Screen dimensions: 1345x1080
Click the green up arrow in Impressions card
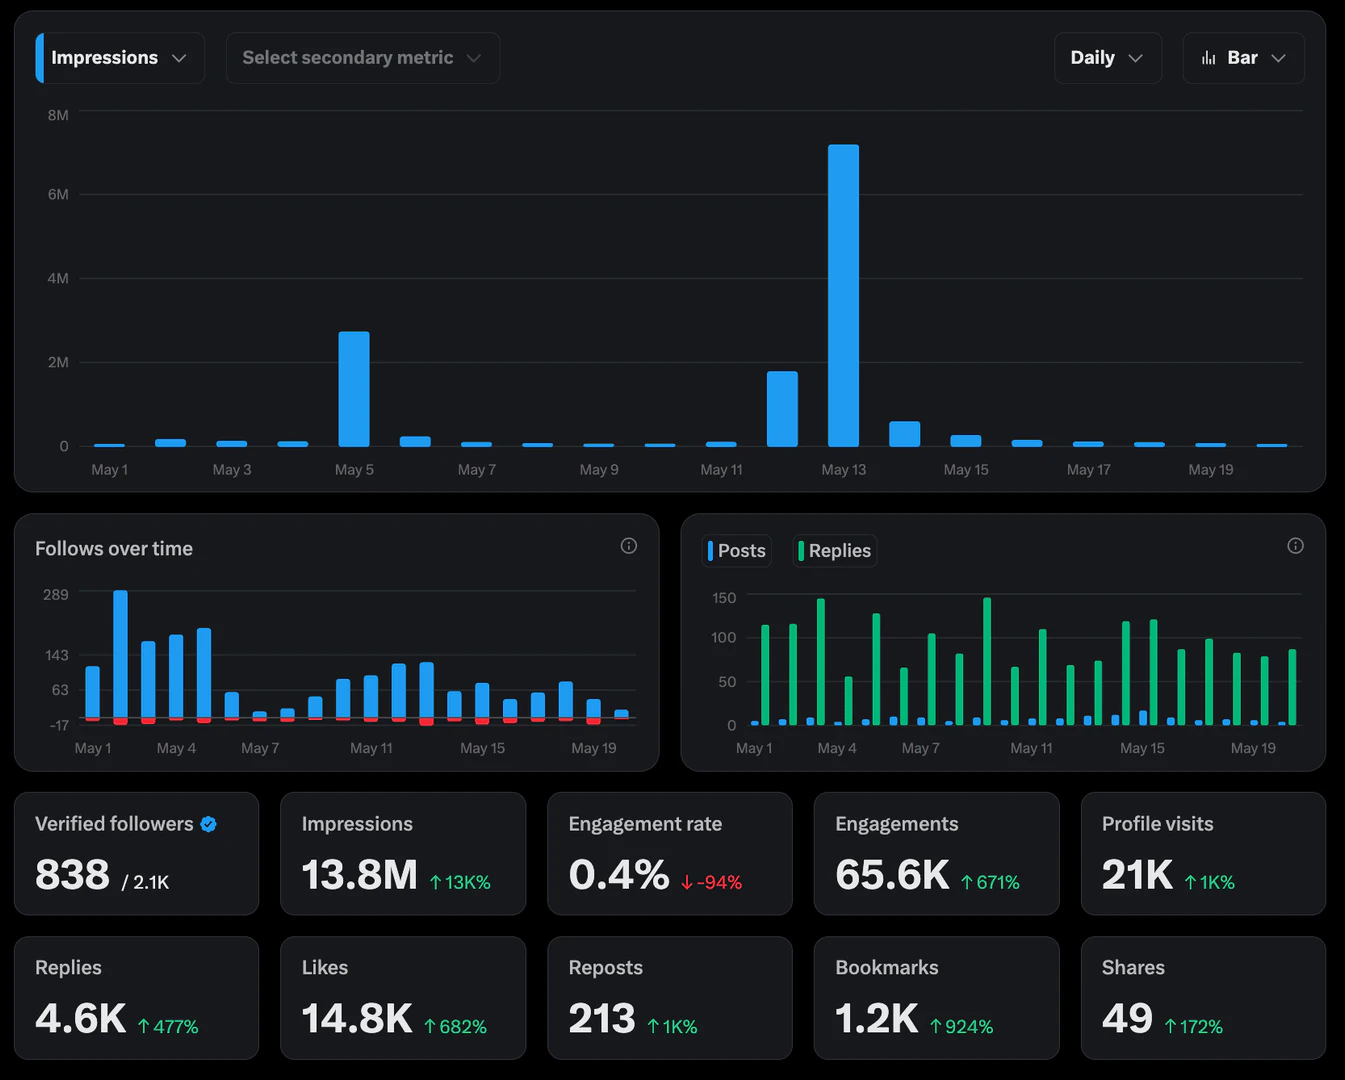point(436,882)
